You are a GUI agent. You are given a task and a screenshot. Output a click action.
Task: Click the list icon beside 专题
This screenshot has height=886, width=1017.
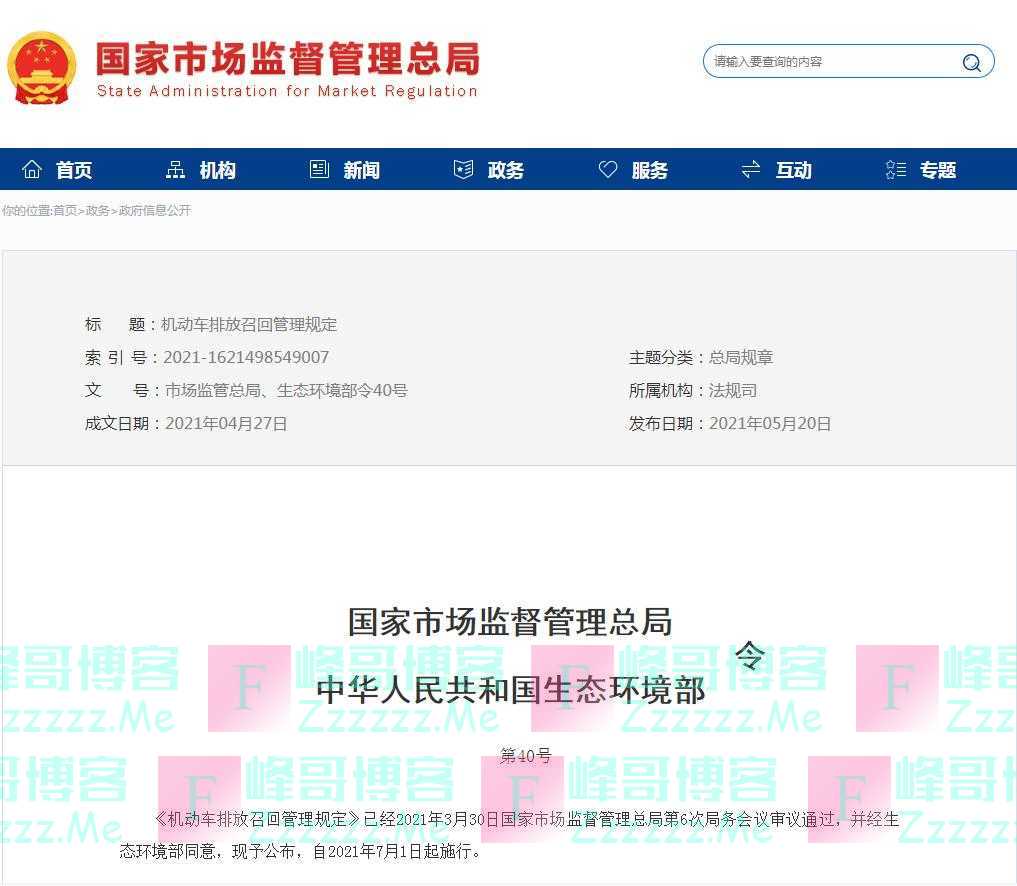click(895, 170)
